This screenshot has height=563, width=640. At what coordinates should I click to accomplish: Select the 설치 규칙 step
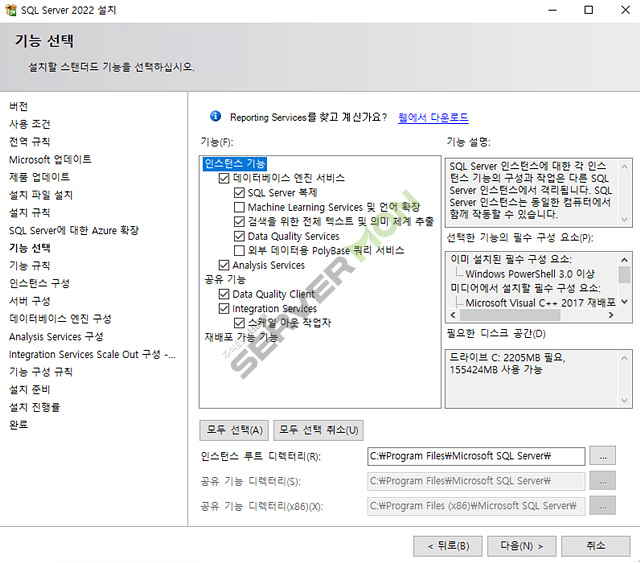point(30,212)
